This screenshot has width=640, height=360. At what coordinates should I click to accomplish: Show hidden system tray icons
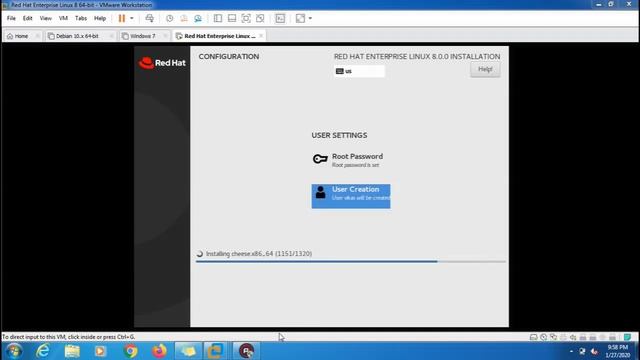pos(571,351)
